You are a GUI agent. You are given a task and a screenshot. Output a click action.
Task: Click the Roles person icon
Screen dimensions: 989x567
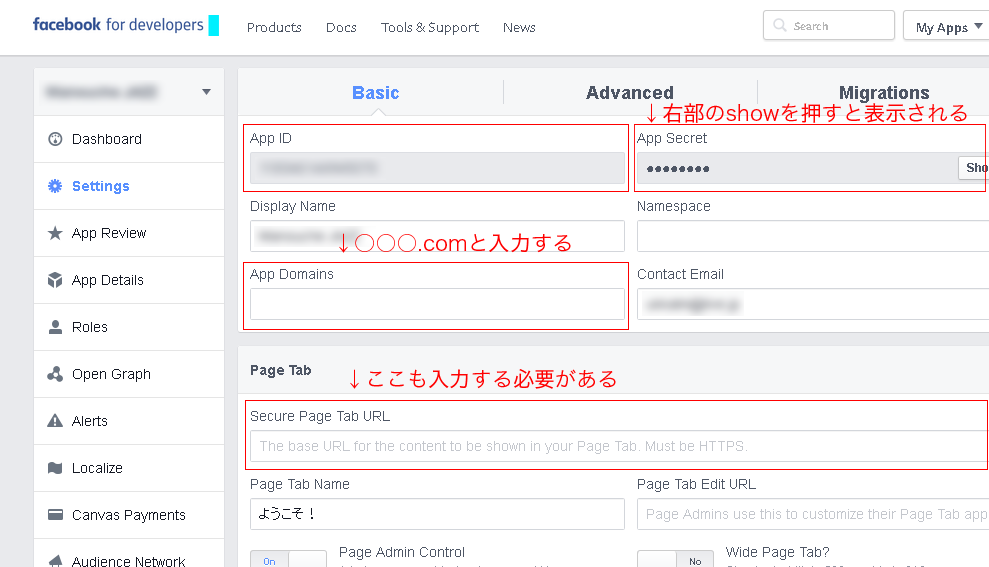tap(56, 327)
